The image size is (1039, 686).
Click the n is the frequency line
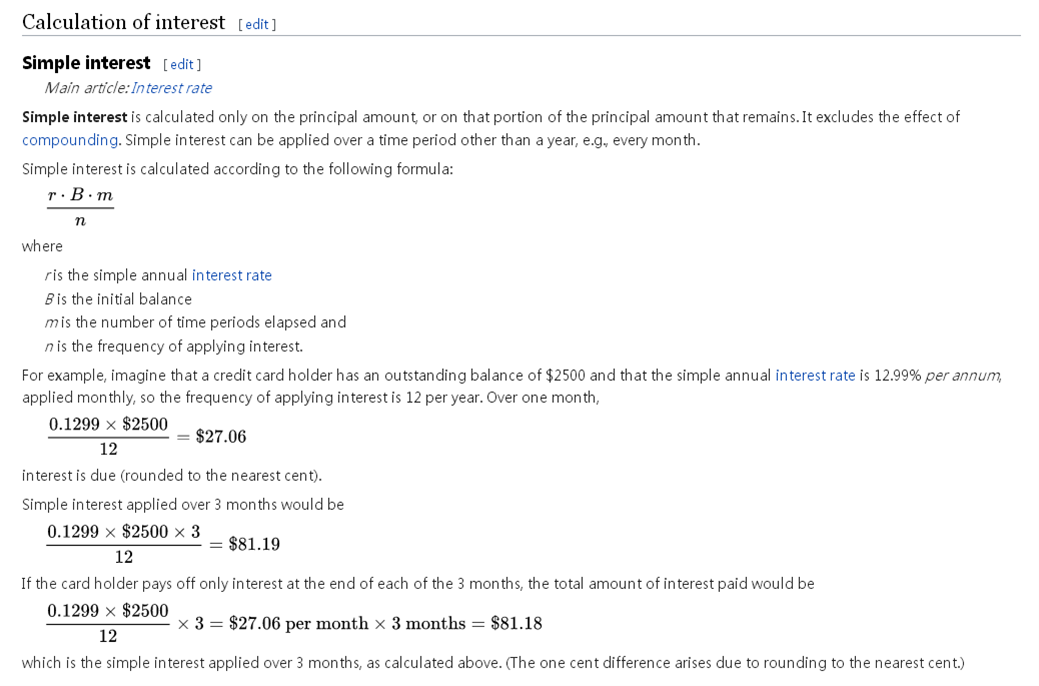pyautogui.click(x=174, y=346)
